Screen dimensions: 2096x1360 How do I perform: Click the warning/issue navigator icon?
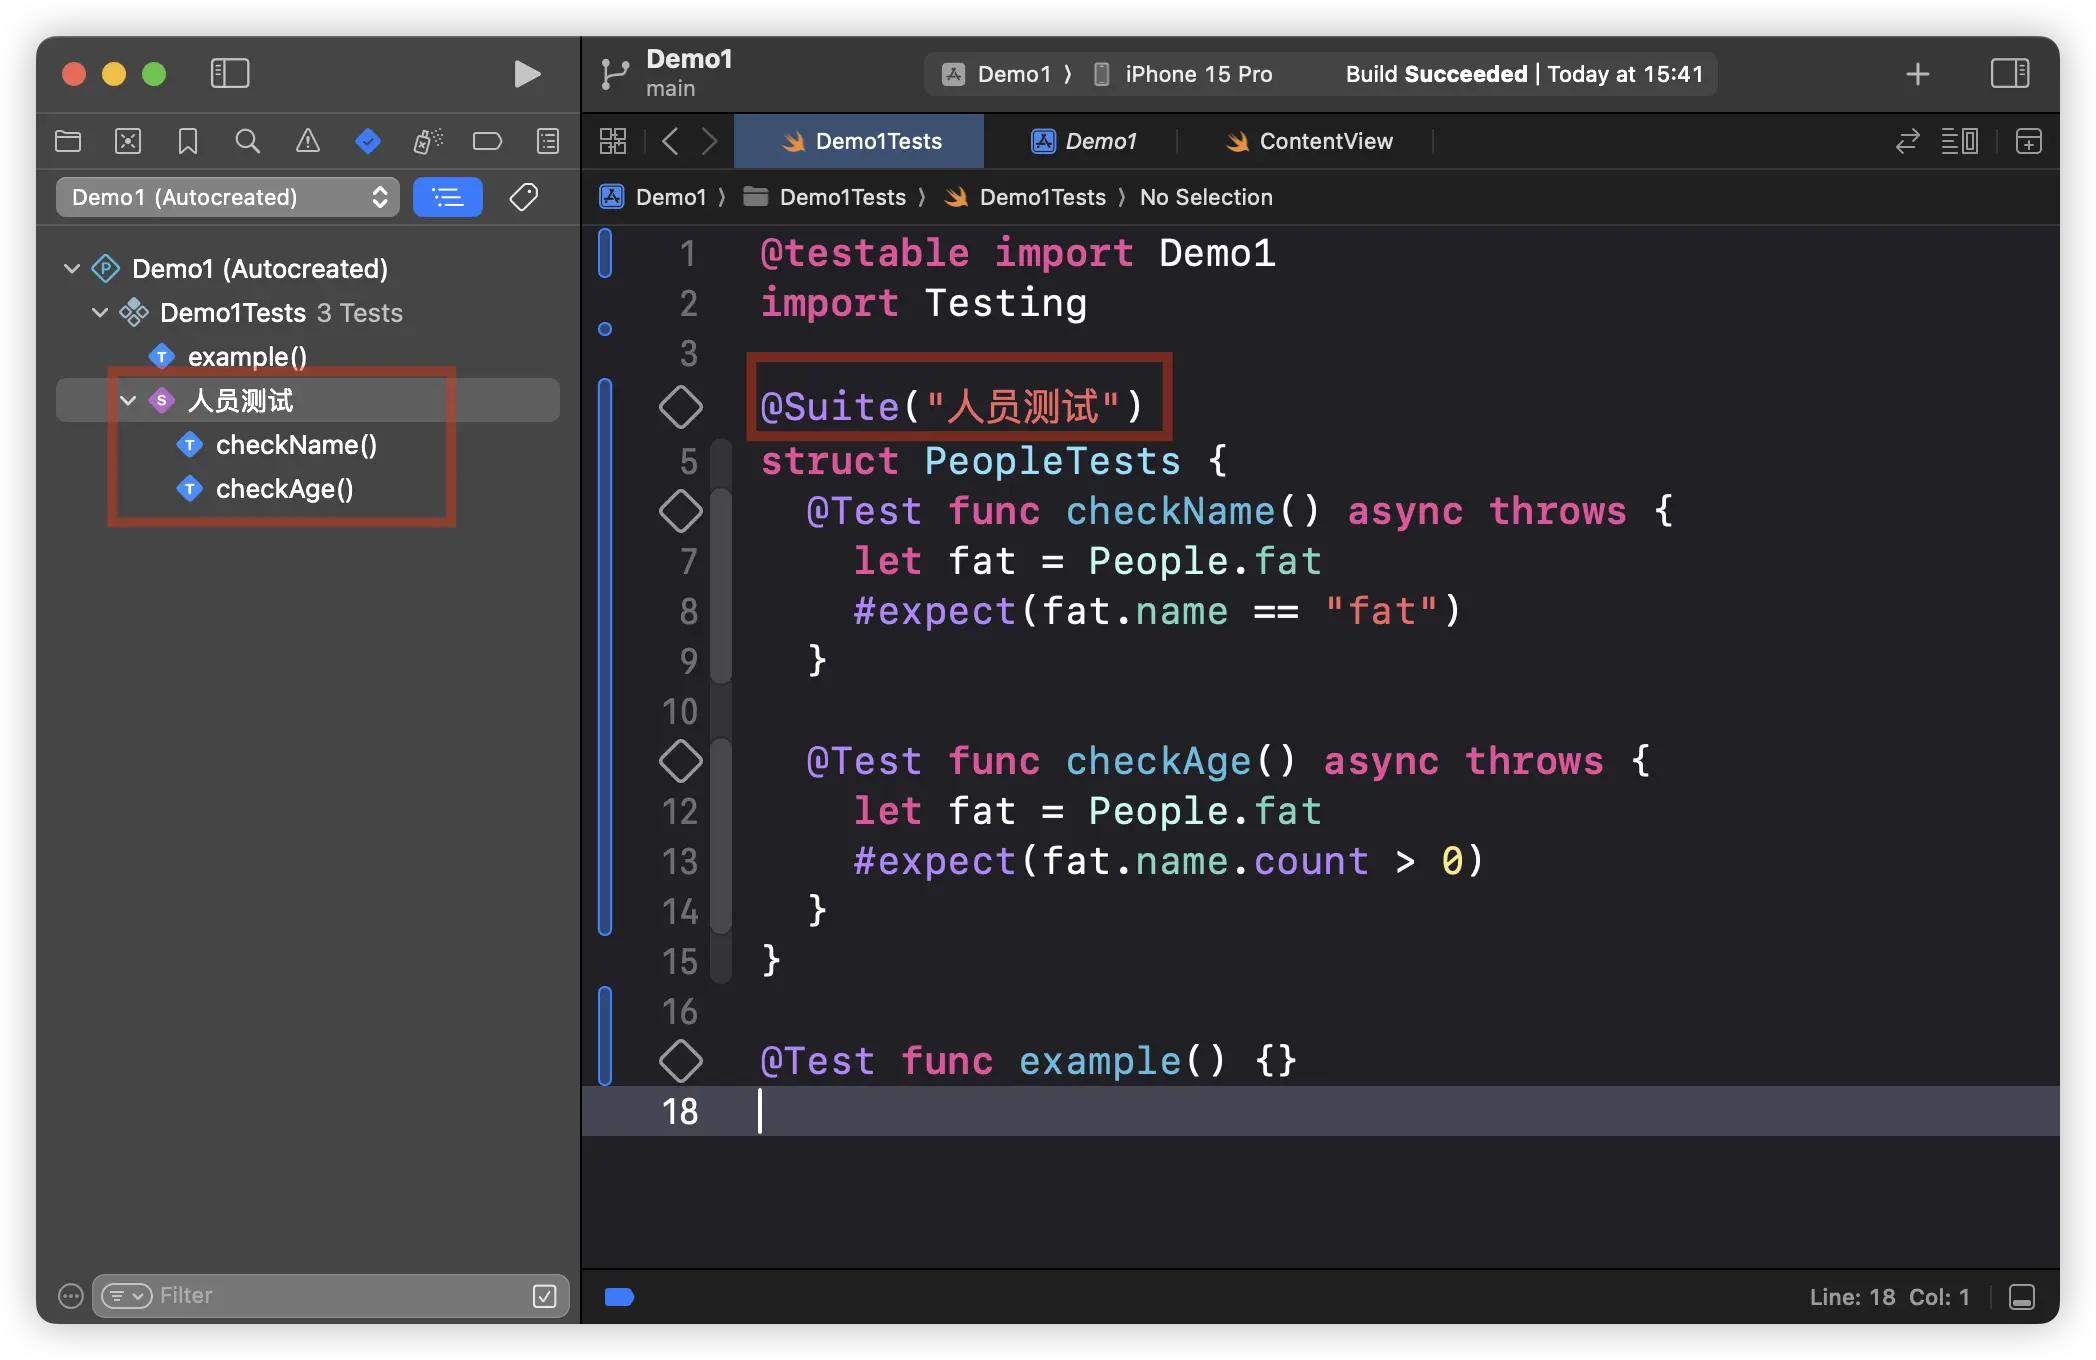click(304, 141)
